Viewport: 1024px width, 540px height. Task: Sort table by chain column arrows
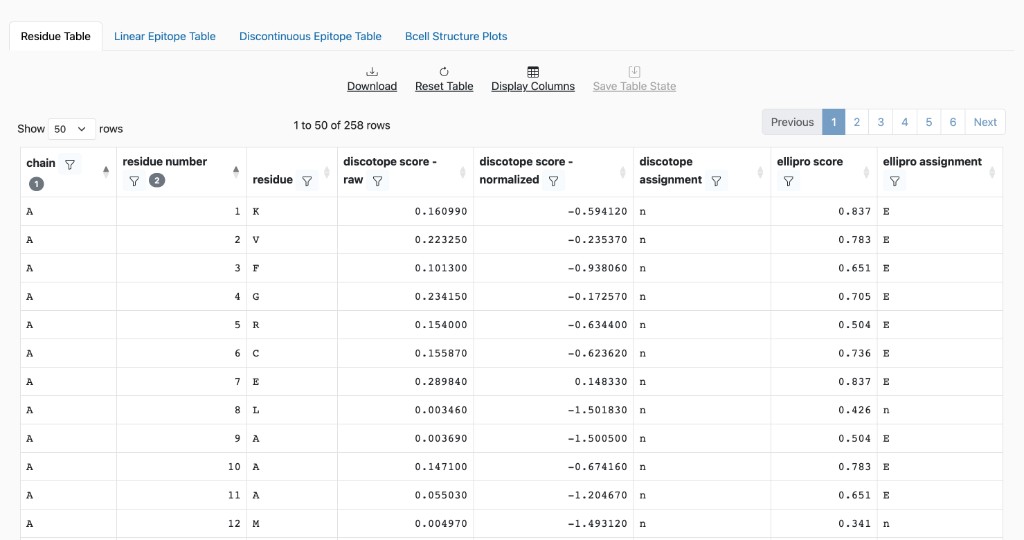coord(106,171)
